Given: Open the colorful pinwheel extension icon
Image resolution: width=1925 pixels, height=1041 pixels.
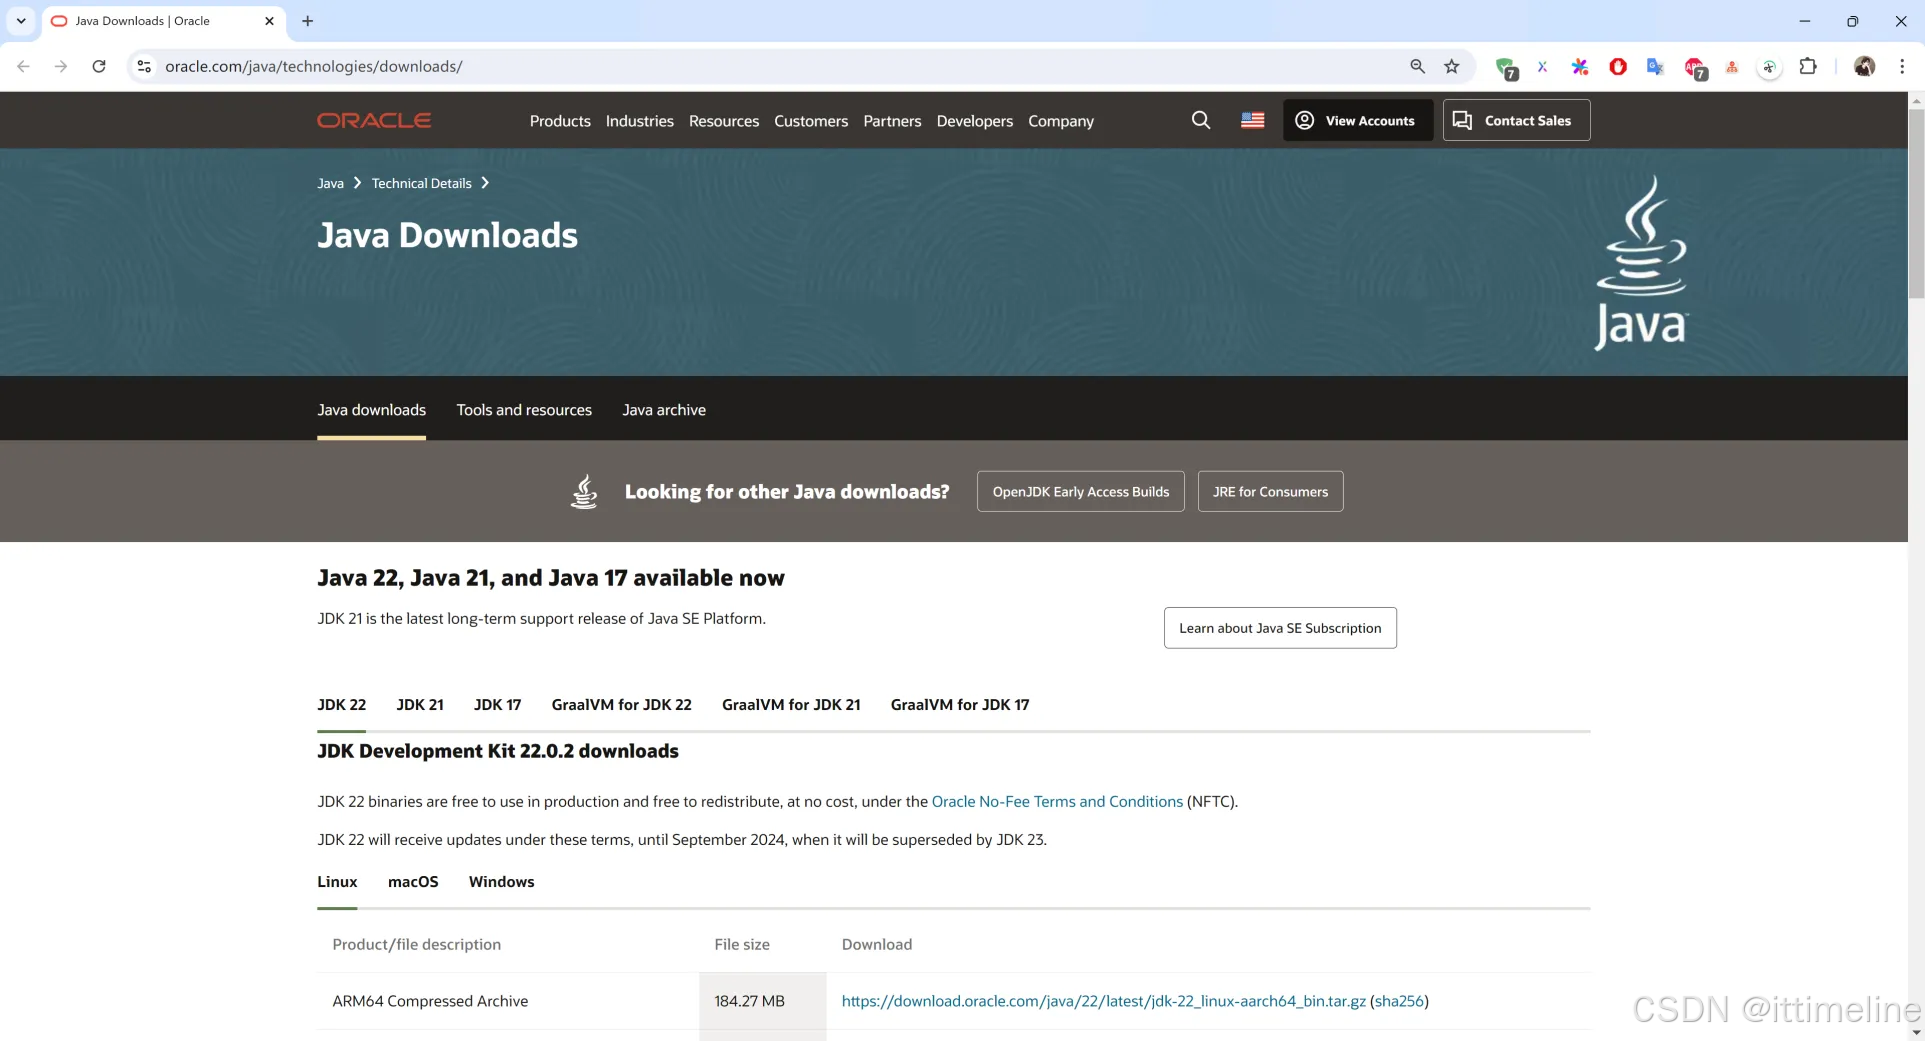Looking at the screenshot, I should [1580, 66].
